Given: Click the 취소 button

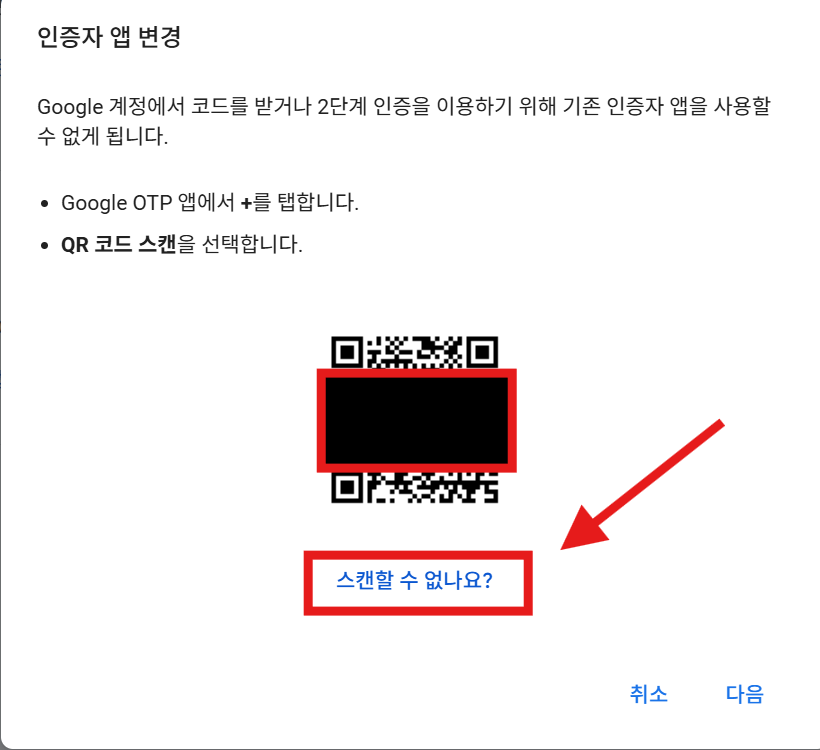Looking at the screenshot, I should coord(648,694).
